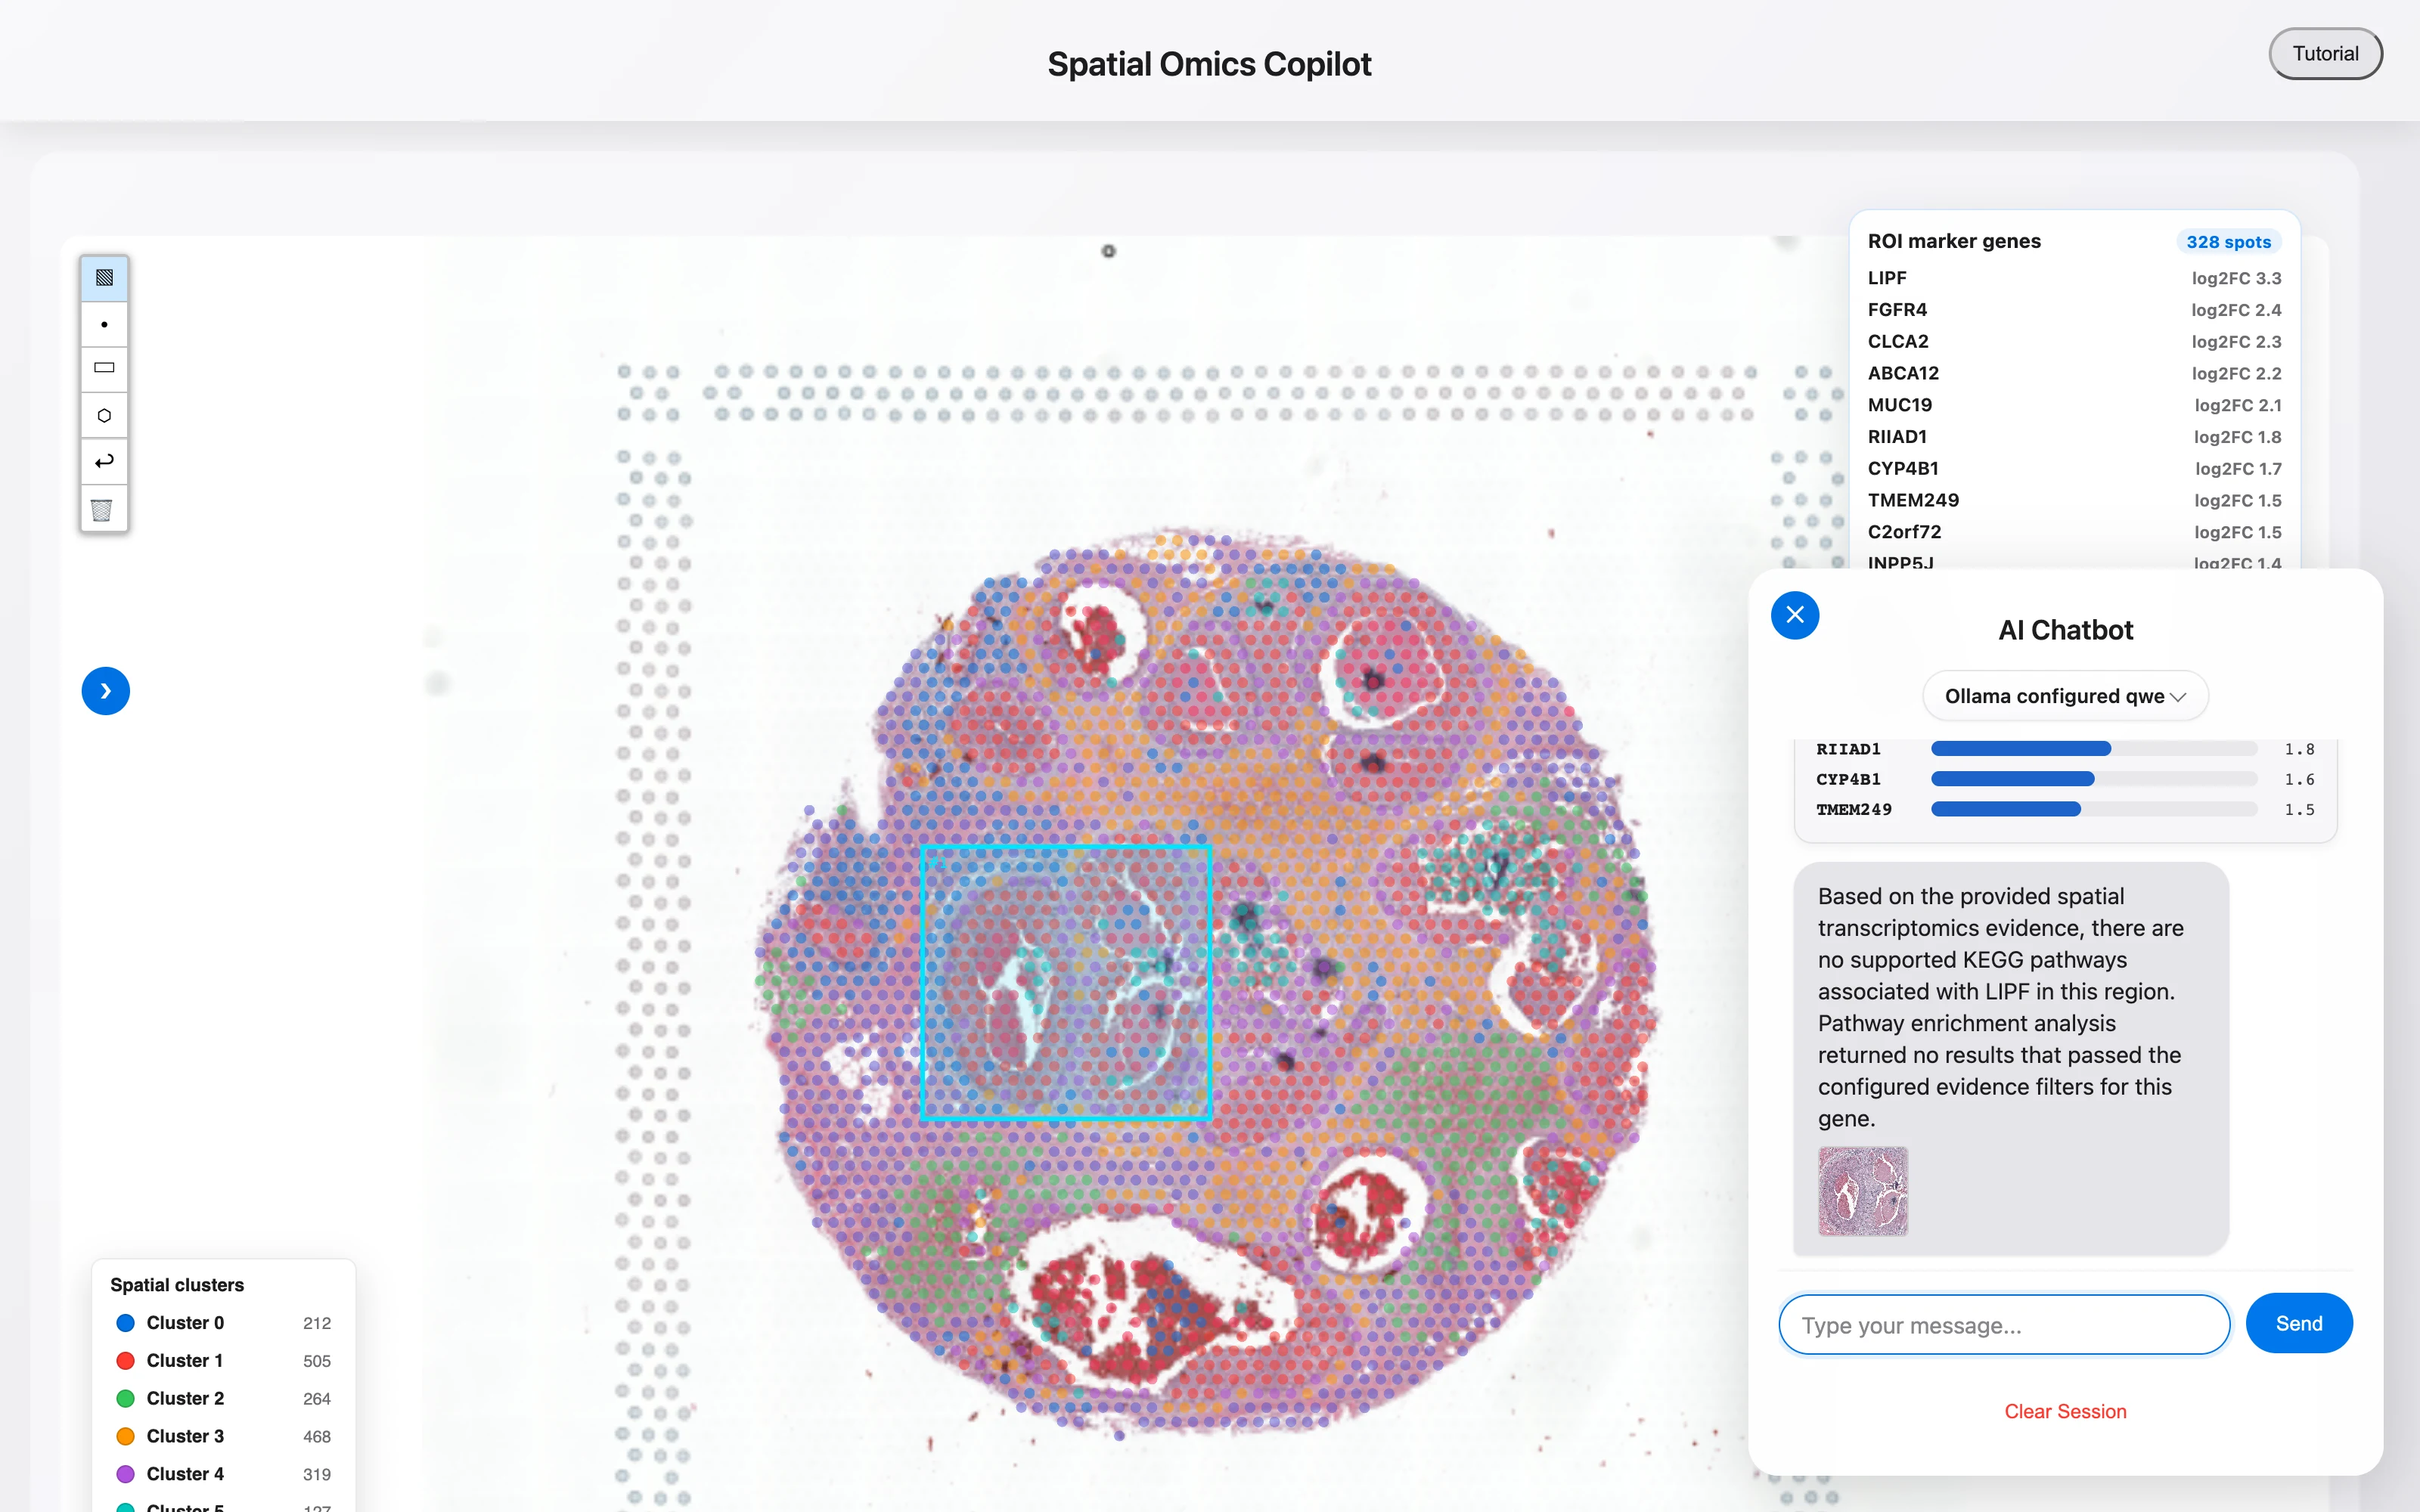Click the cyan ROI rectangle on tissue
The width and height of the screenshot is (2420, 1512).
[1066, 982]
